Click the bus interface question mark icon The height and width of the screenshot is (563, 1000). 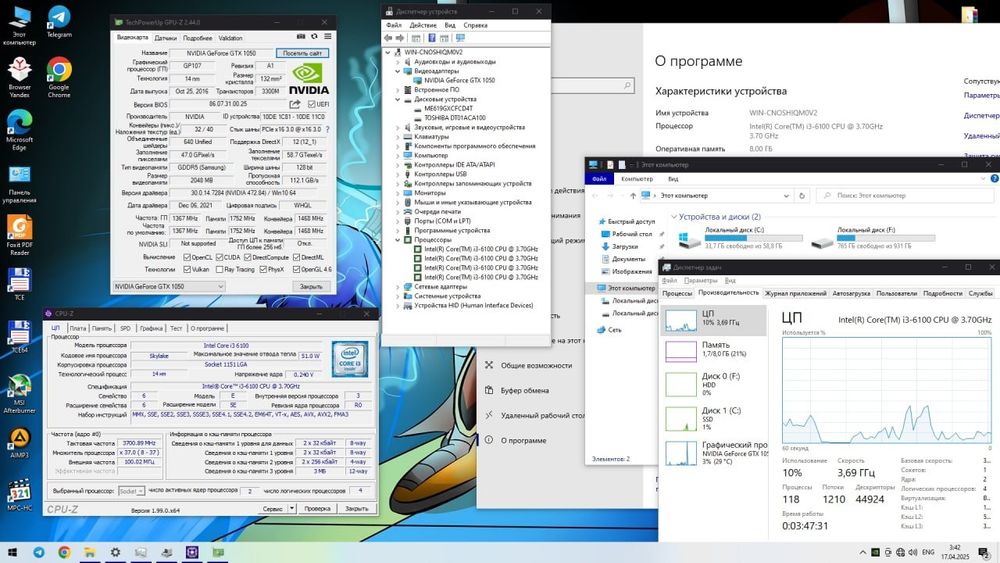pos(326,129)
